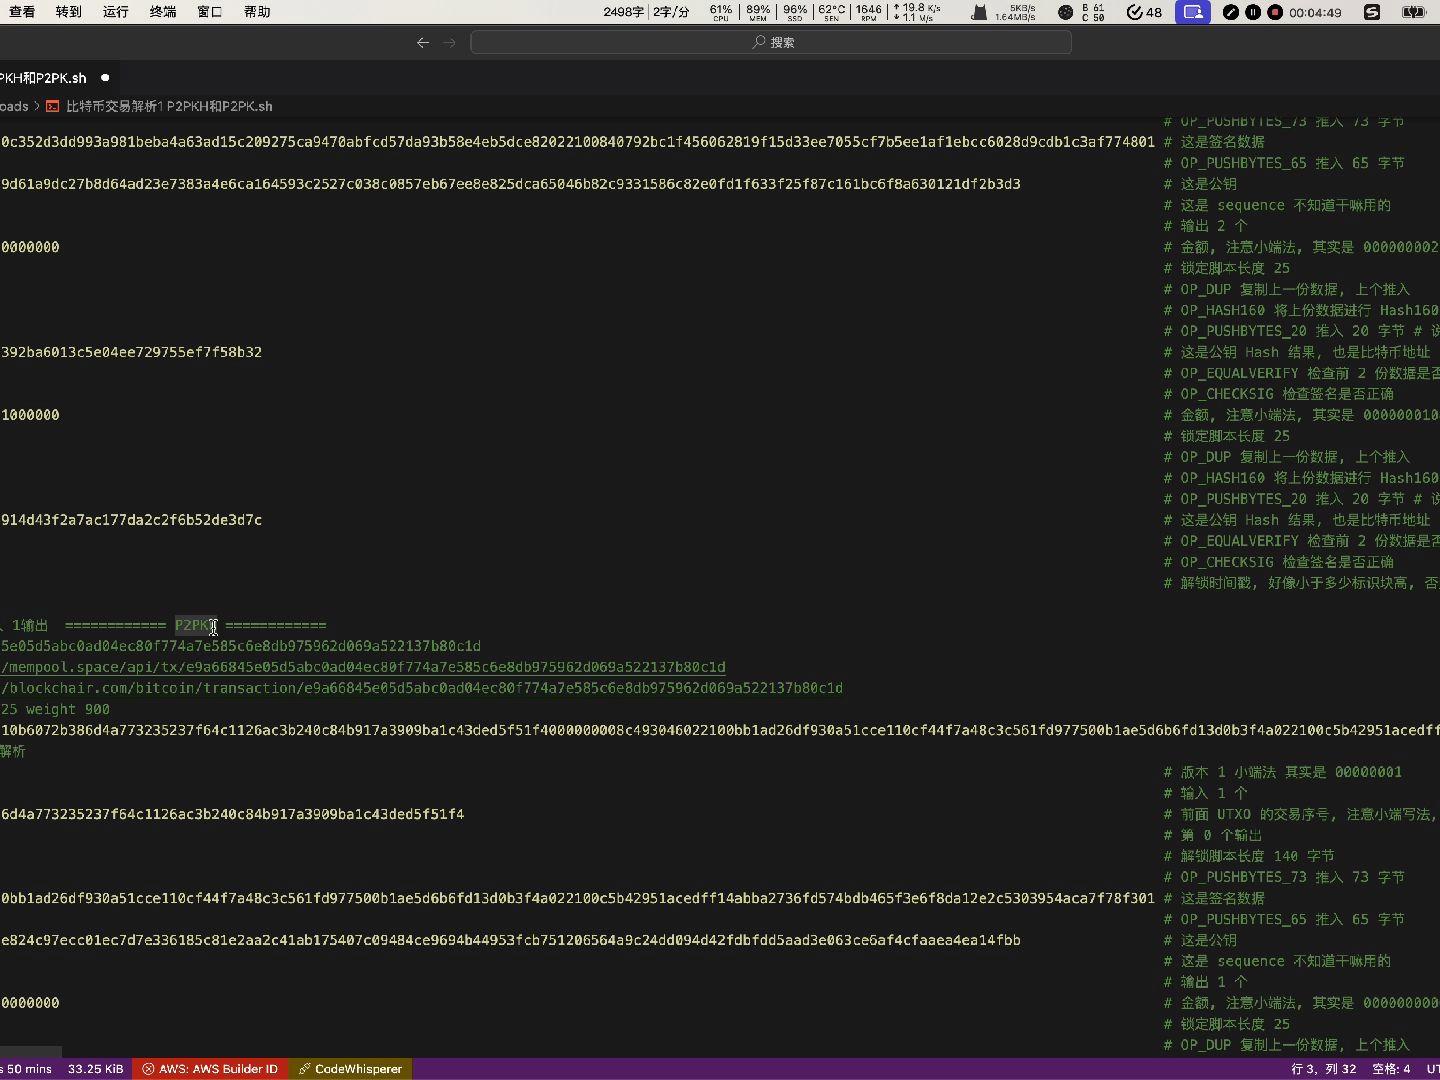Screen dimensions: 1440x1080
Task: Click breadcrumb 比特币交易解析1 P2PKH和P2PK.sh
Action: pos(169,106)
